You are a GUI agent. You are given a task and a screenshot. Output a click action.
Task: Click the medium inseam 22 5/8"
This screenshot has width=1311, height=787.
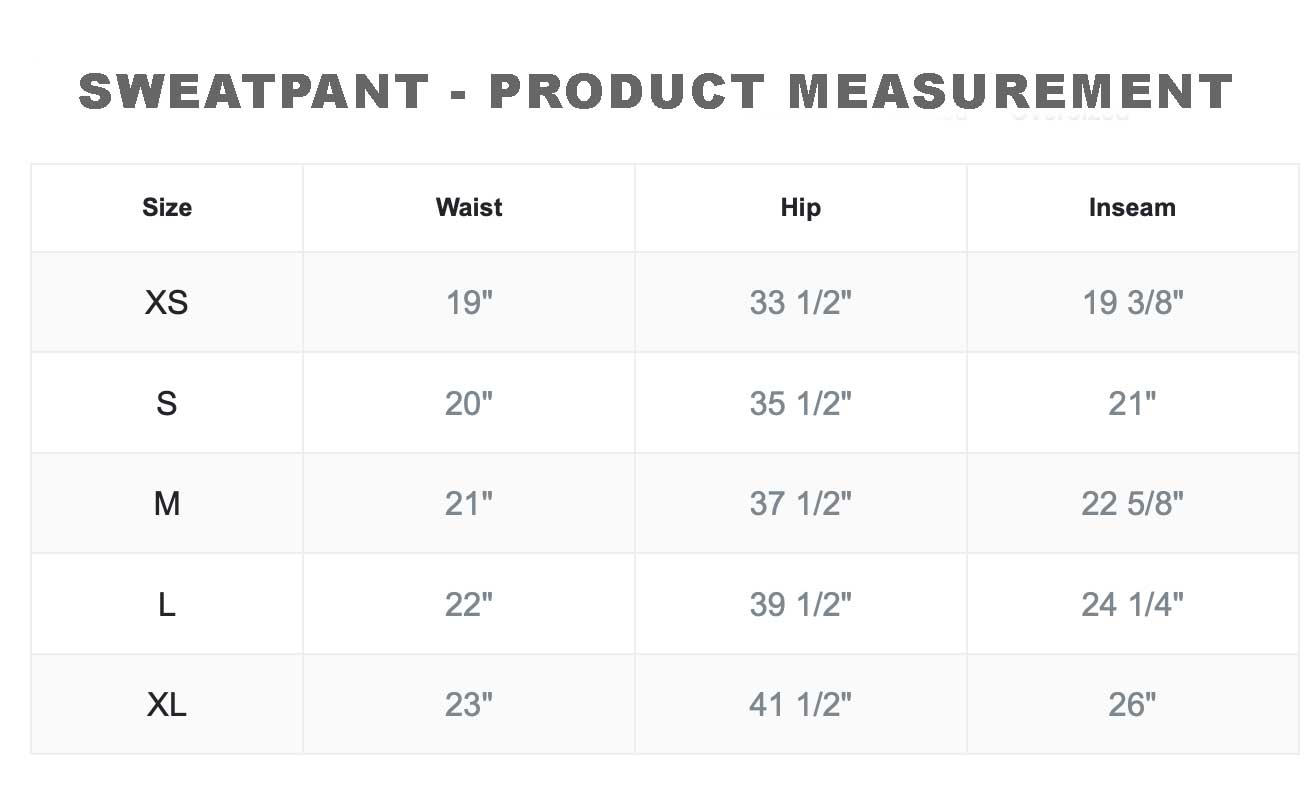[1132, 504]
